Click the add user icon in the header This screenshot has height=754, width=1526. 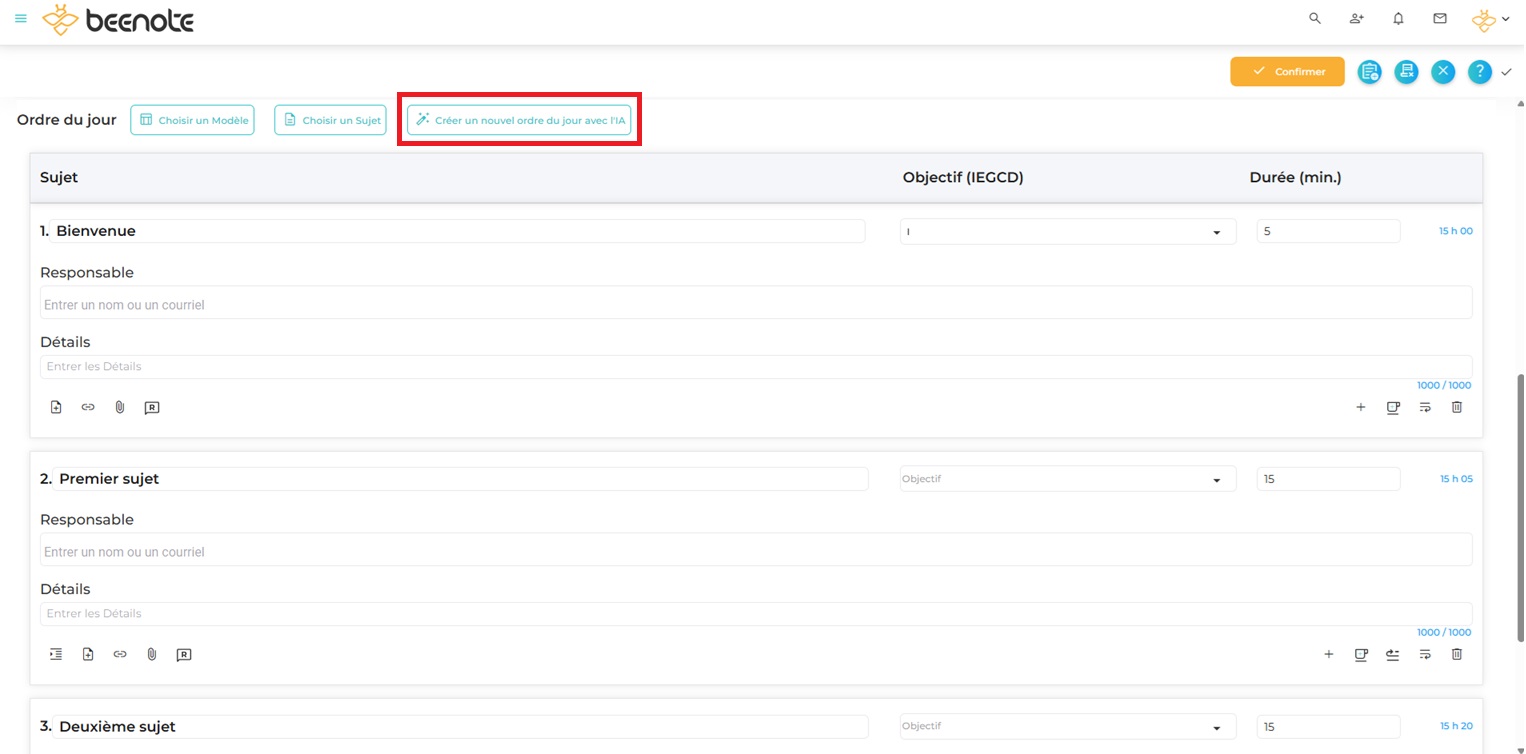[x=1356, y=19]
